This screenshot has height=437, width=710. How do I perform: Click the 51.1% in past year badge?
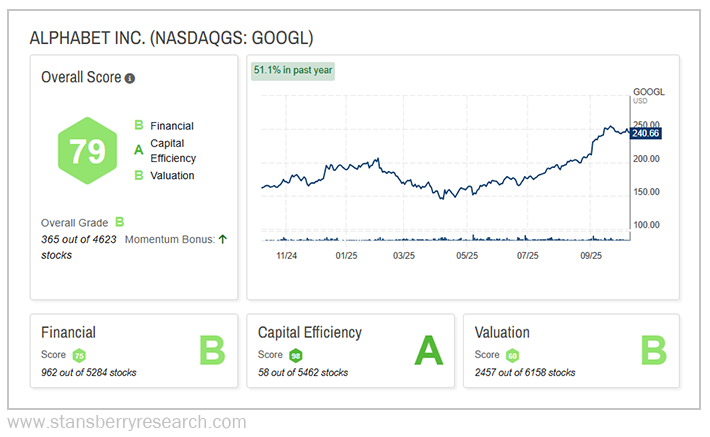tap(293, 70)
